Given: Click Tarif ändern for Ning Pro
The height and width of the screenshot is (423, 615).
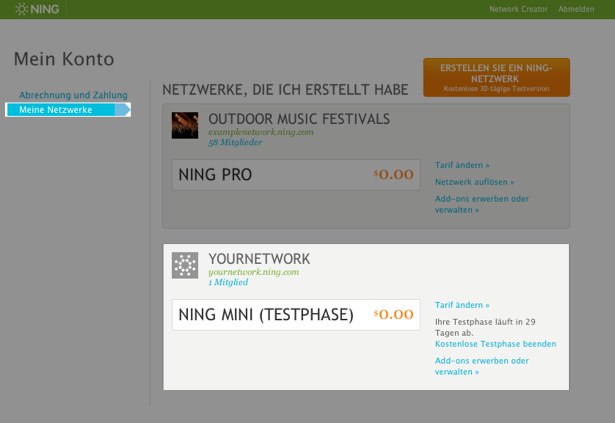Looking at the screenshot, I should pyautogui.click(x=462, y=165).
